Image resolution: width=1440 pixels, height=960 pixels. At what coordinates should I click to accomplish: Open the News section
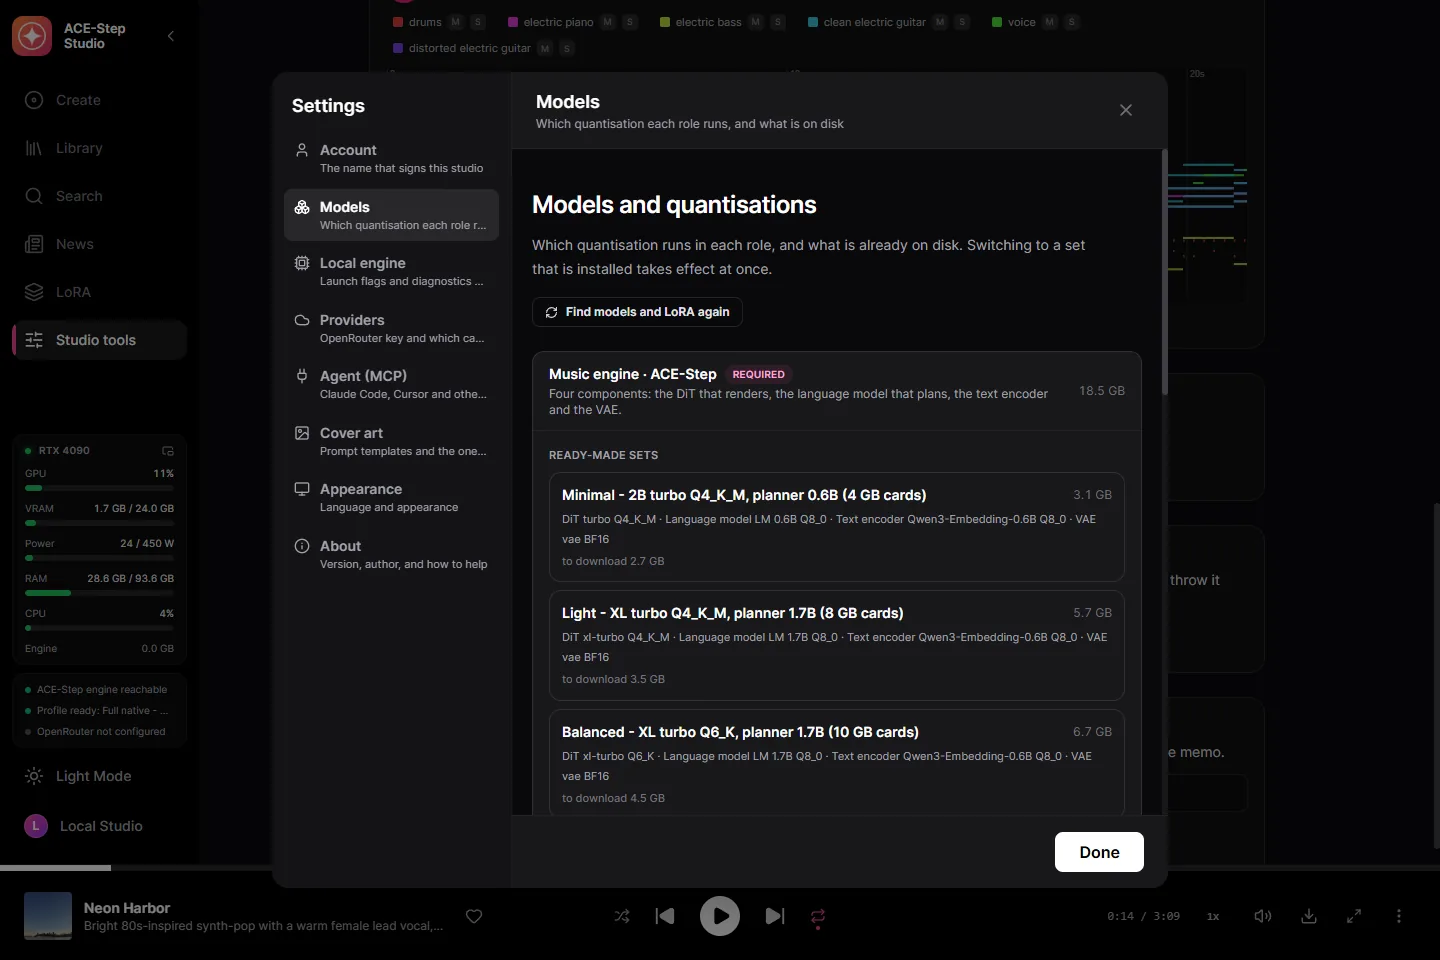click(99, 244)
